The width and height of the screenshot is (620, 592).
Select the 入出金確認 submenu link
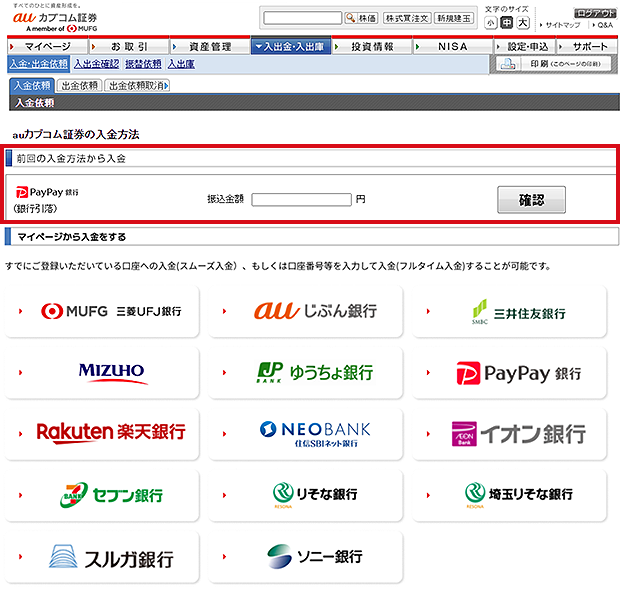tap(96, 64)
